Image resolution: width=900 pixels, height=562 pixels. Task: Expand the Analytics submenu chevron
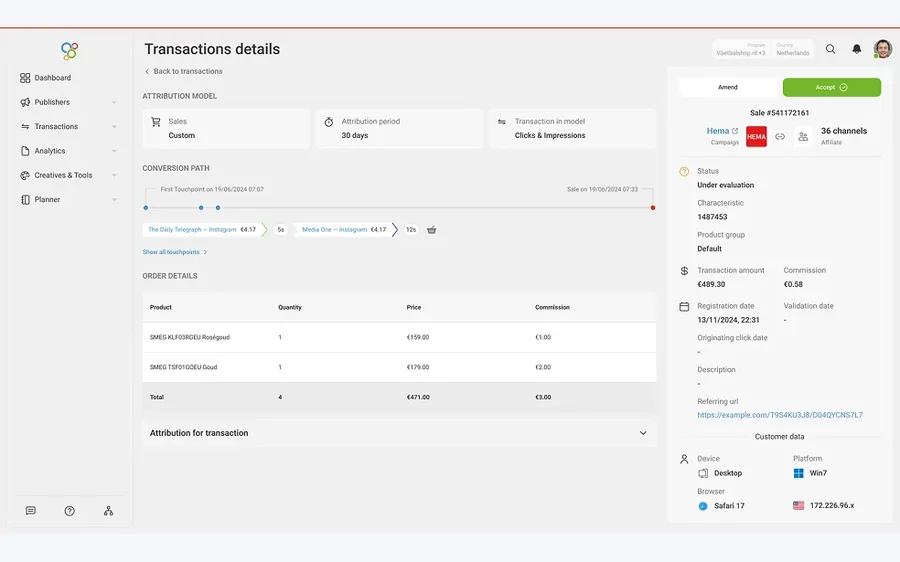(114, 151)
